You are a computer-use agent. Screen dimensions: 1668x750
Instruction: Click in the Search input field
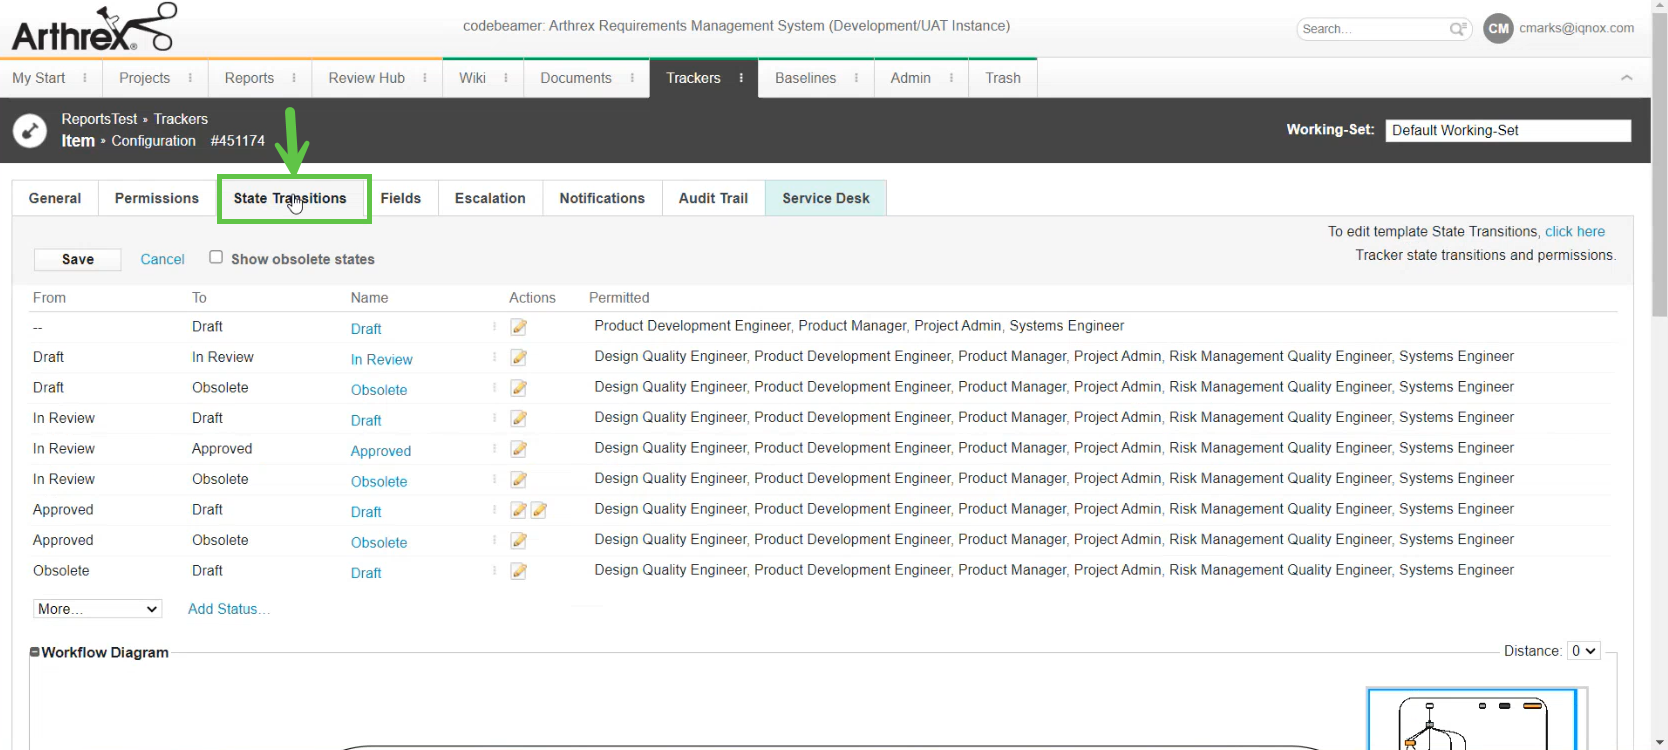coord(1372,29)
